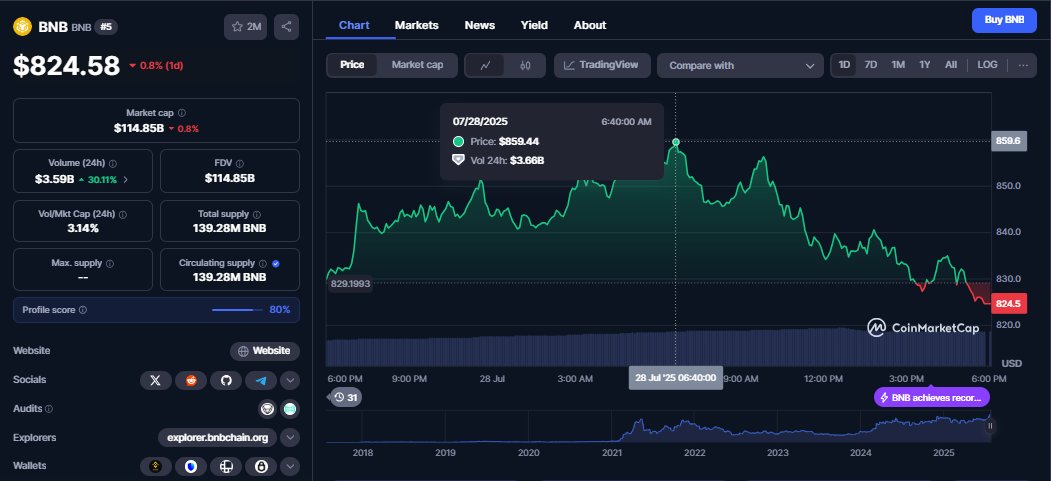Visit the BNB Website link
Viewport: 1051px width, 481px height.
coord(265,351)
